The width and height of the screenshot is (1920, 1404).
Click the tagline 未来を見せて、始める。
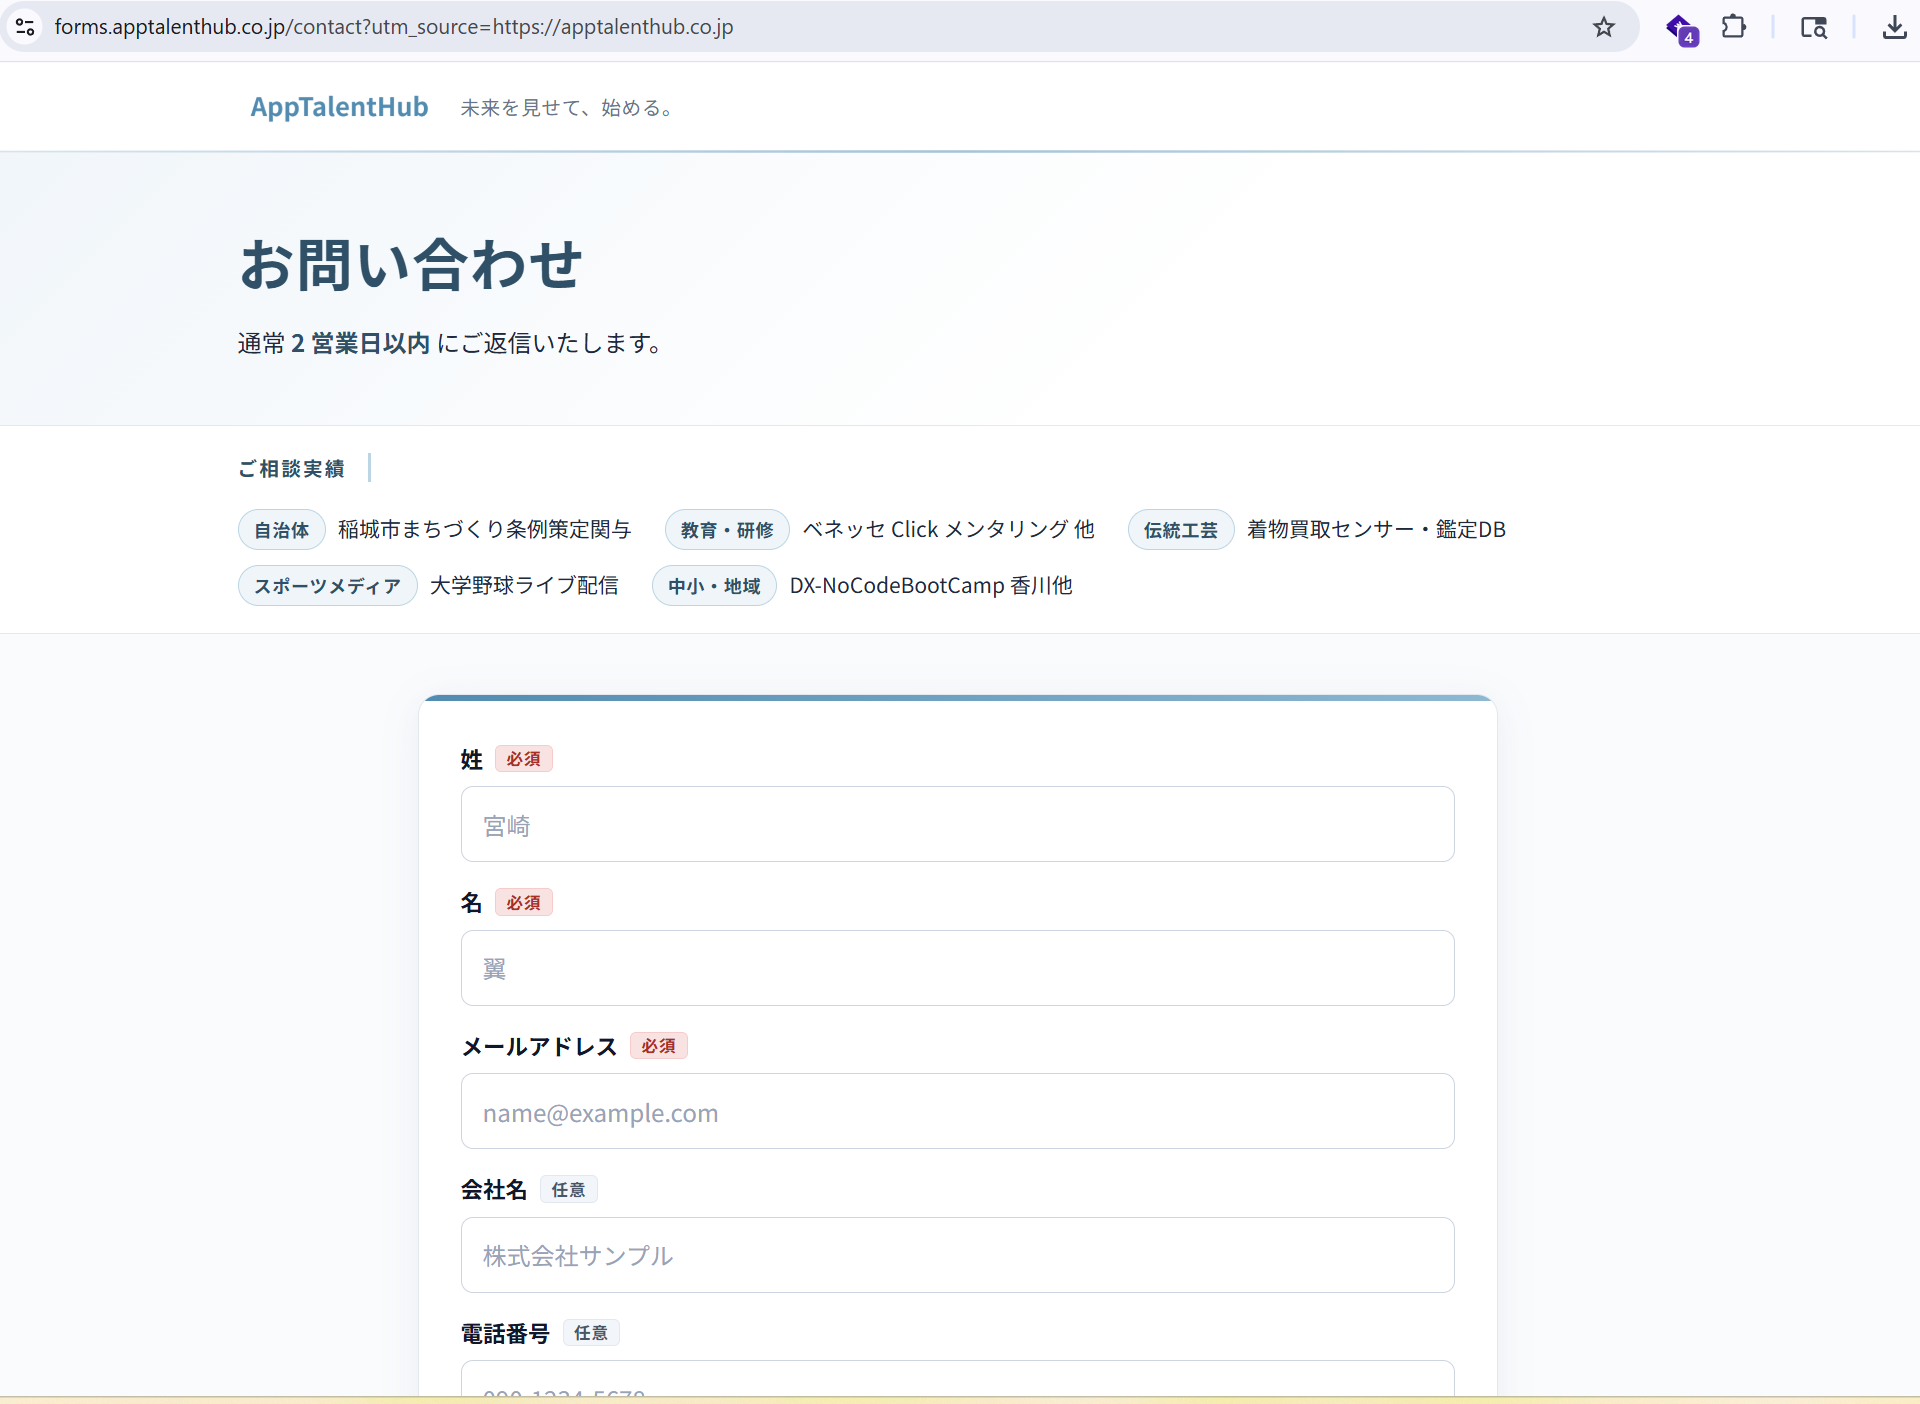point(570,108)
